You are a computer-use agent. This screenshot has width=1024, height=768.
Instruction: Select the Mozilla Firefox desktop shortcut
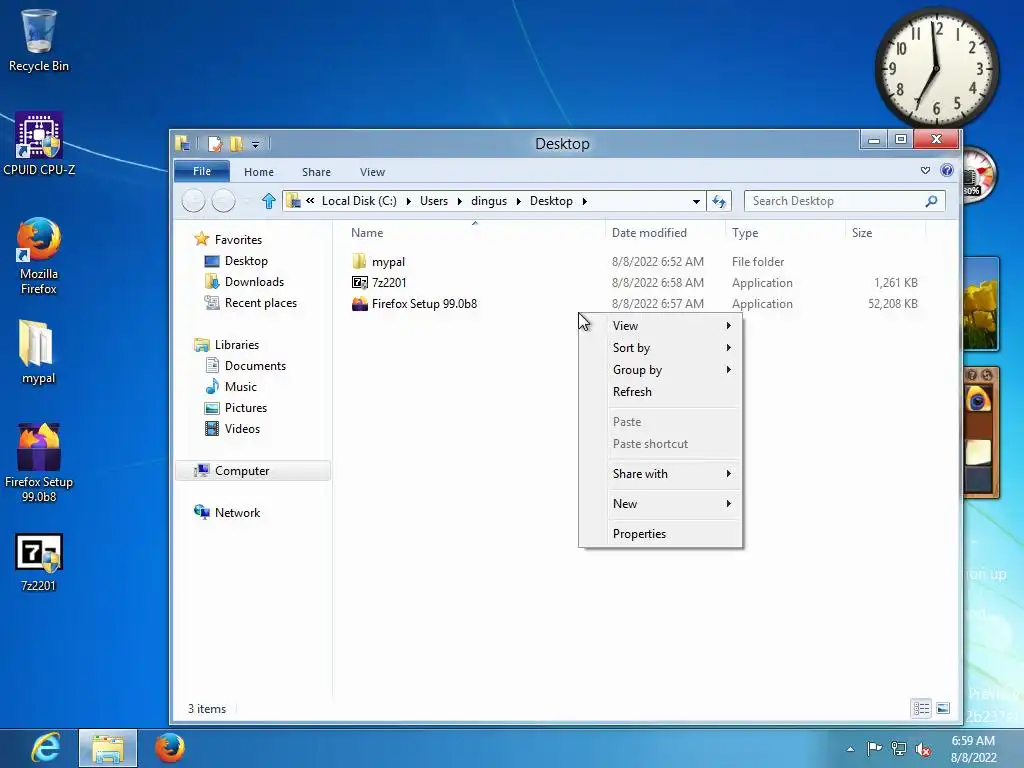[39, 256]
